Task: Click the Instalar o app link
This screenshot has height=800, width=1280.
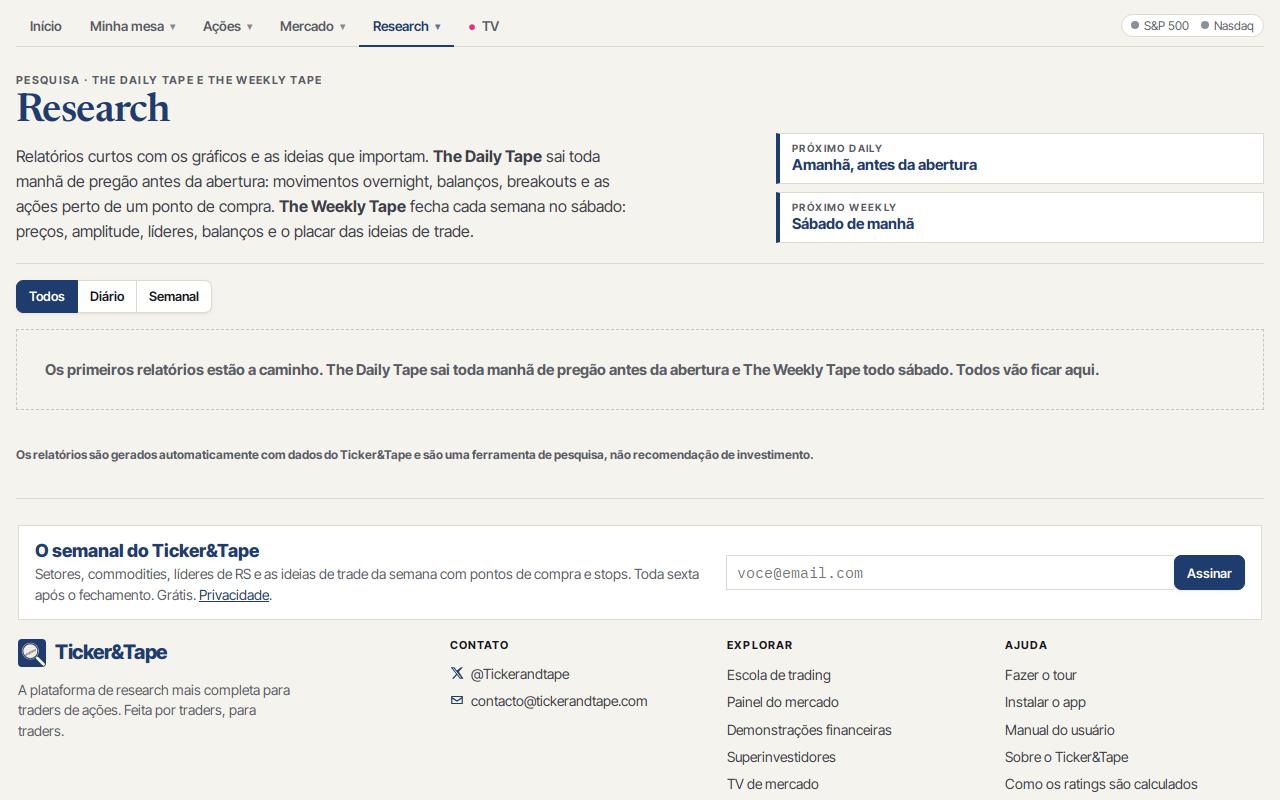Action: (x=1045, y=702)
